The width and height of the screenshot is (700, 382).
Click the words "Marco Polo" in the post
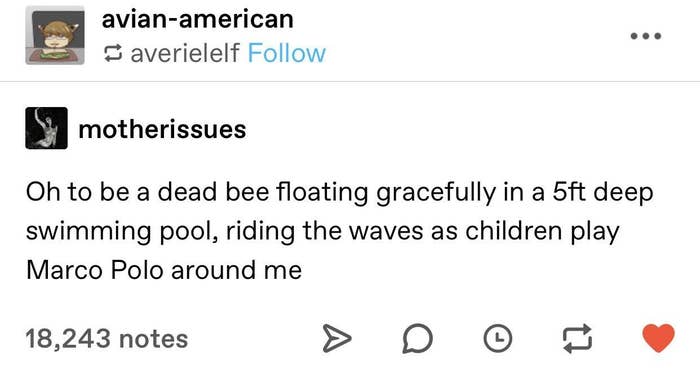[x=94, y=270]
